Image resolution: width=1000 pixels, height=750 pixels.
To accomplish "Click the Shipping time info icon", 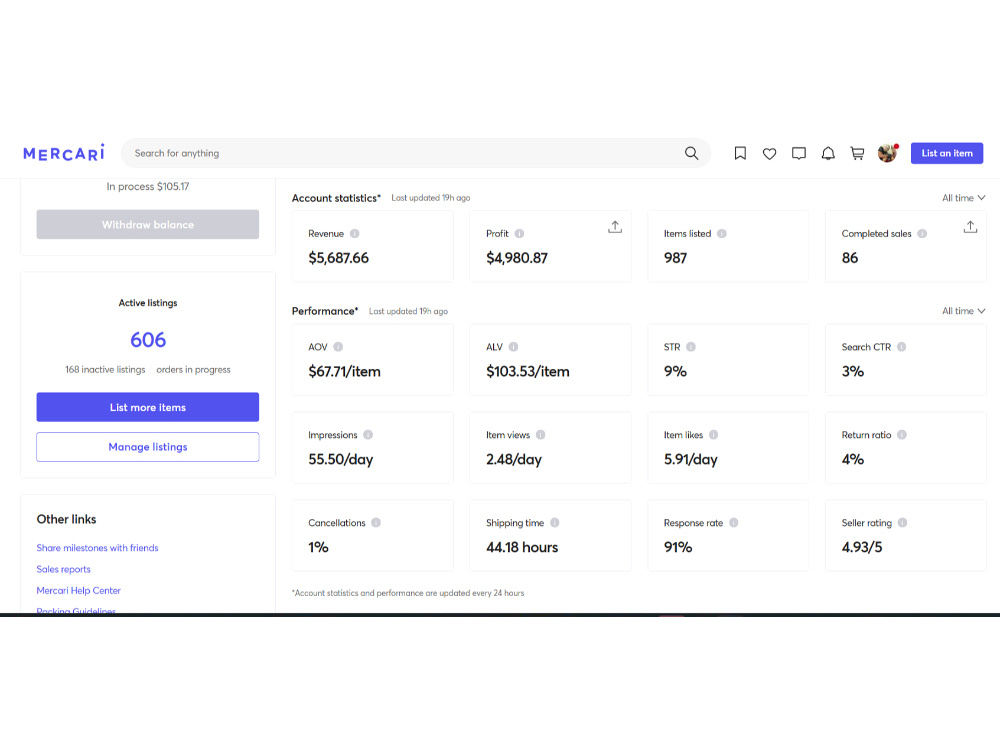I will click(554, 523).
